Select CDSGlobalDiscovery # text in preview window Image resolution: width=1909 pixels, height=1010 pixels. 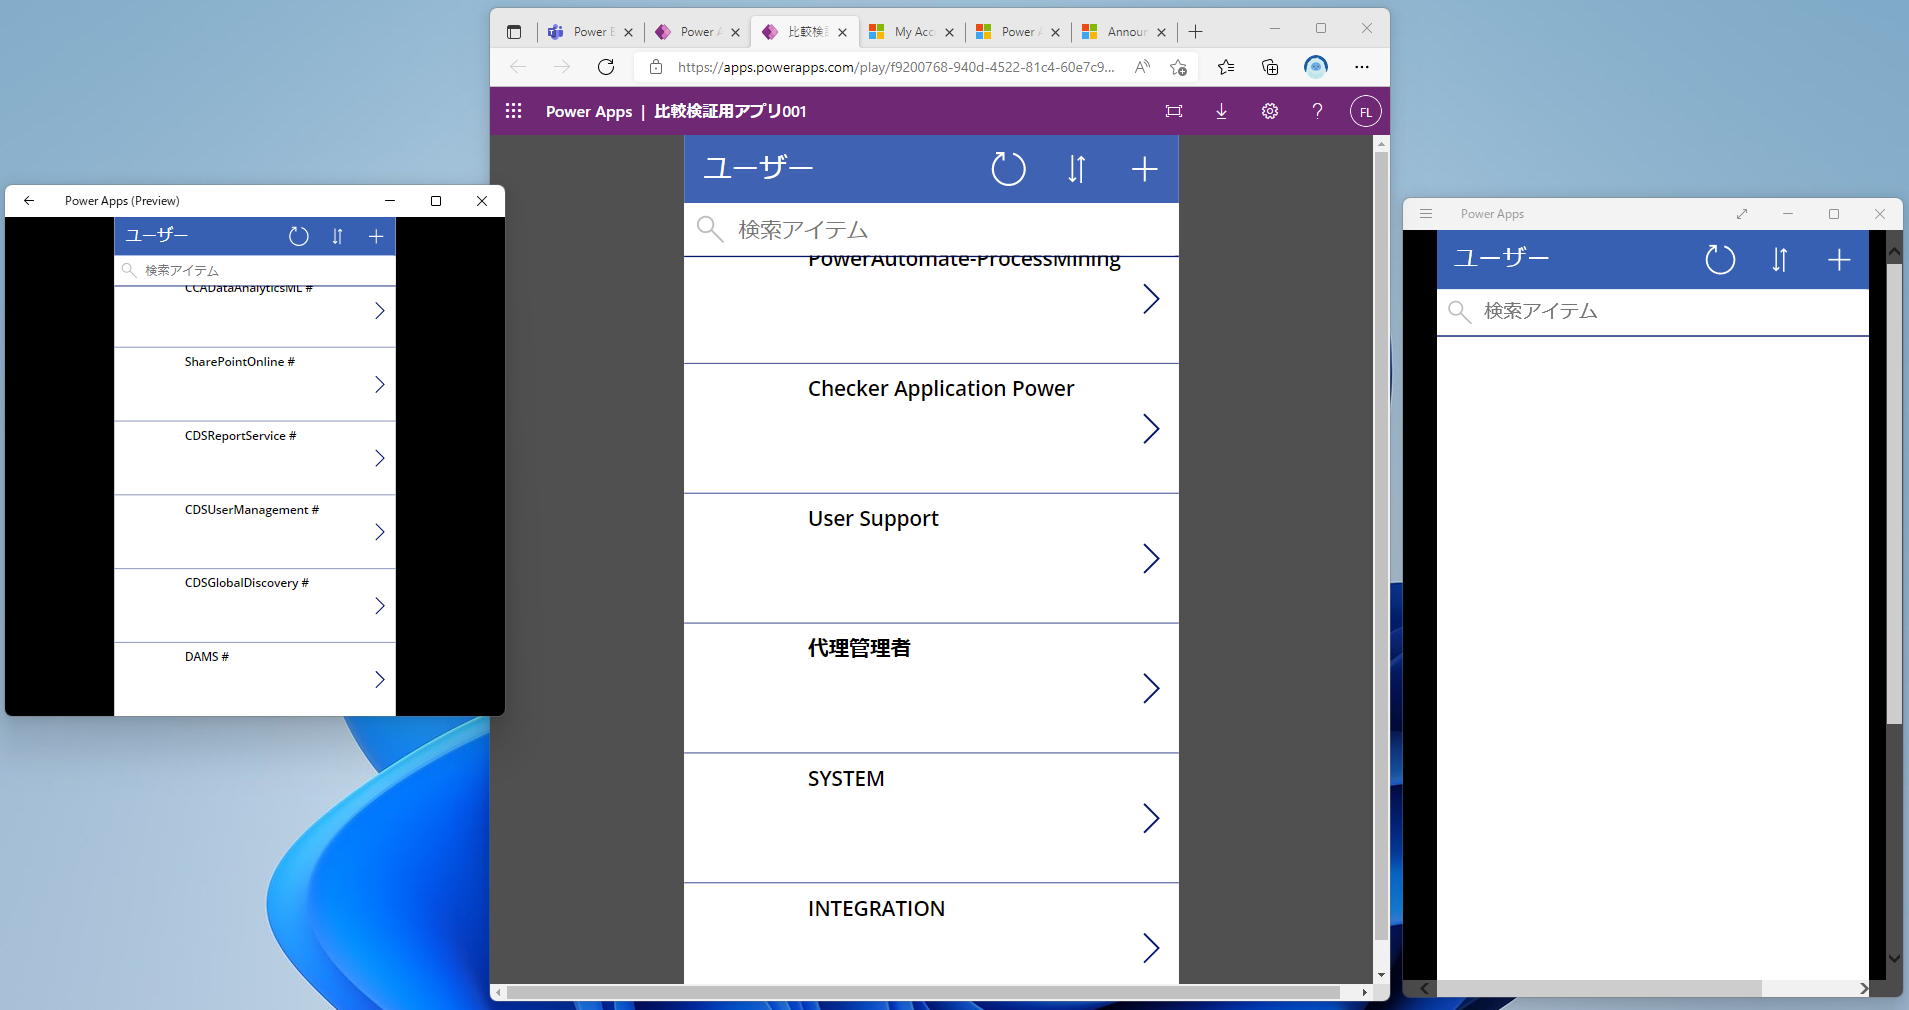click(x=247, y=583)
